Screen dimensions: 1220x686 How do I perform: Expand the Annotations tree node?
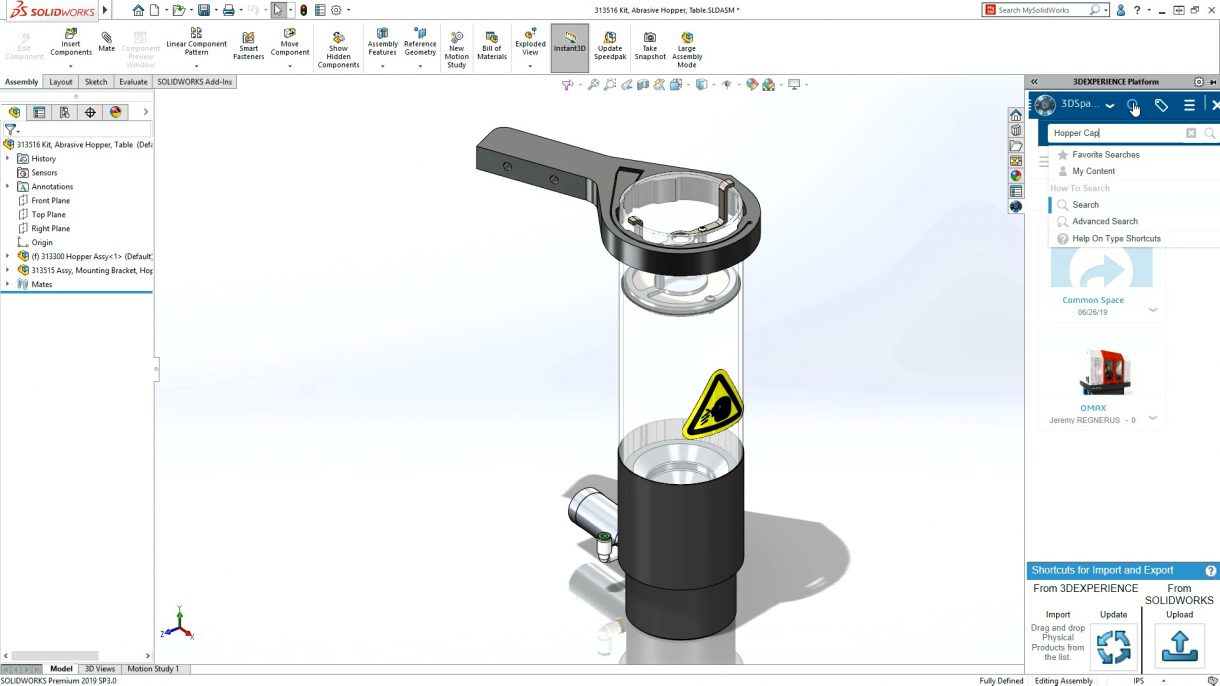7,186
